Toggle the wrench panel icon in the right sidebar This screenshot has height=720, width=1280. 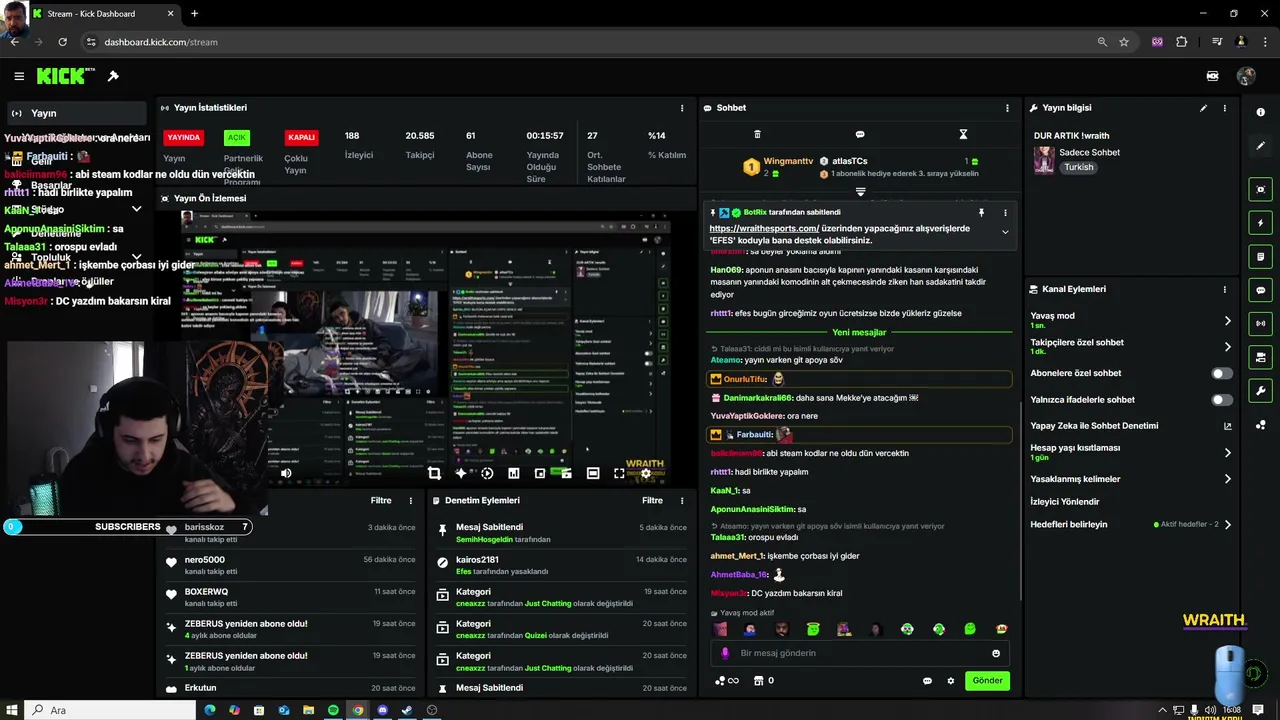(x=1260, y=391)
